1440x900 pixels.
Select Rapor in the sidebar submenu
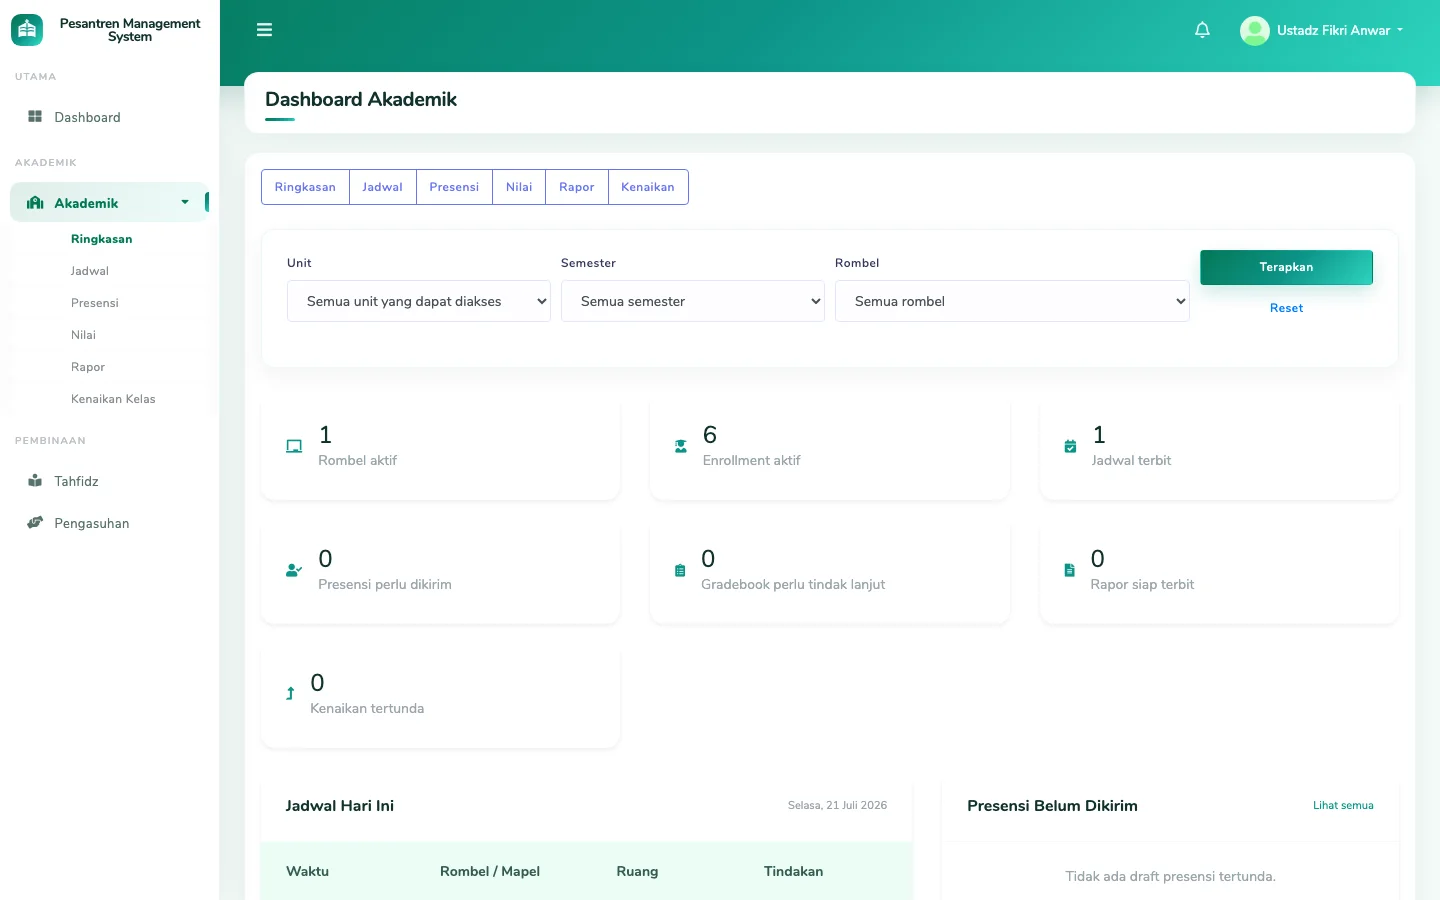88,367
